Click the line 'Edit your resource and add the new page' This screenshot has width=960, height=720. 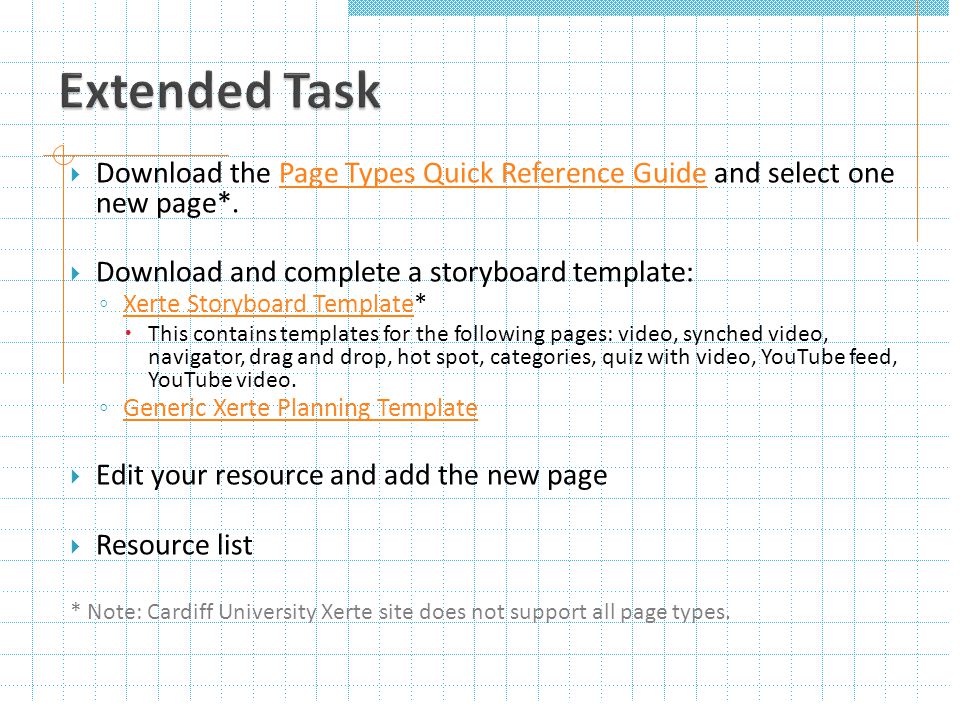pyautogui.click(x=351, y=476)
